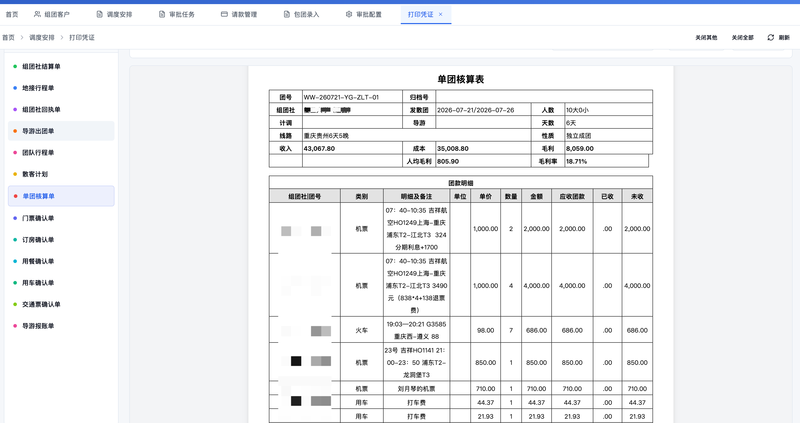The height and width of the screenshot is (423, 800).
Task: Click tour number WW-260721-YG-ZLT-01
Action: (341, 97)
